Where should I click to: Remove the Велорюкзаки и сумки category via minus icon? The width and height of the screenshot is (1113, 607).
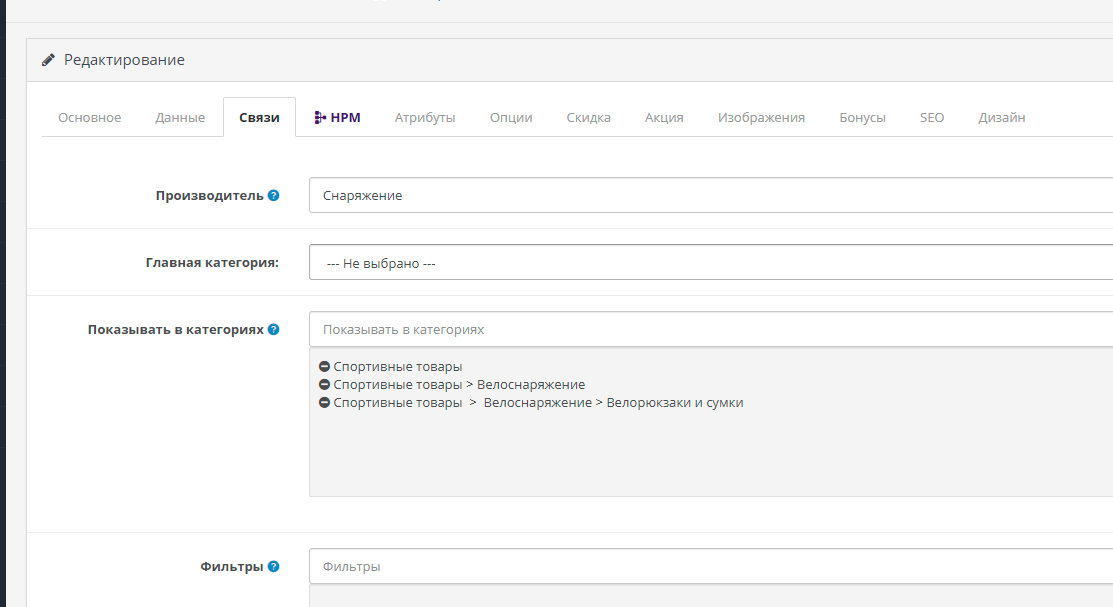[324, 402]
